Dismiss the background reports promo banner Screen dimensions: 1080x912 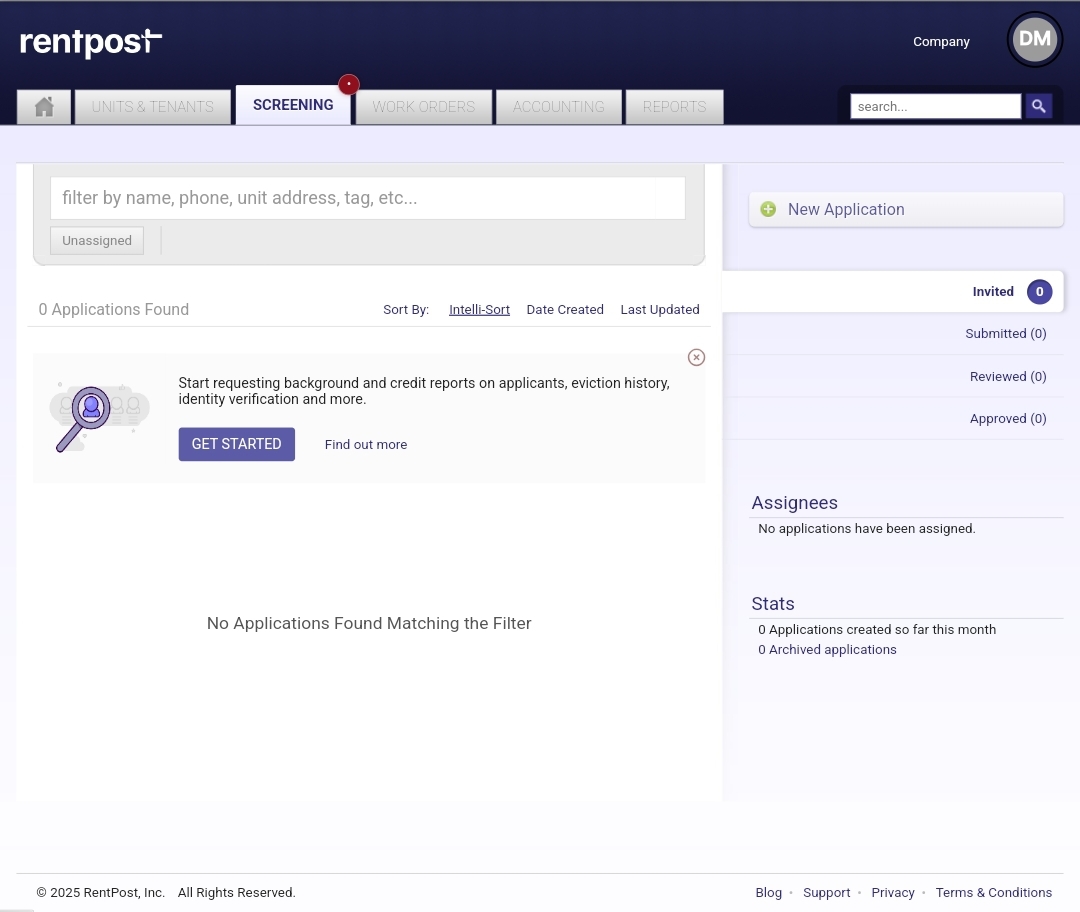pos(696,357)
